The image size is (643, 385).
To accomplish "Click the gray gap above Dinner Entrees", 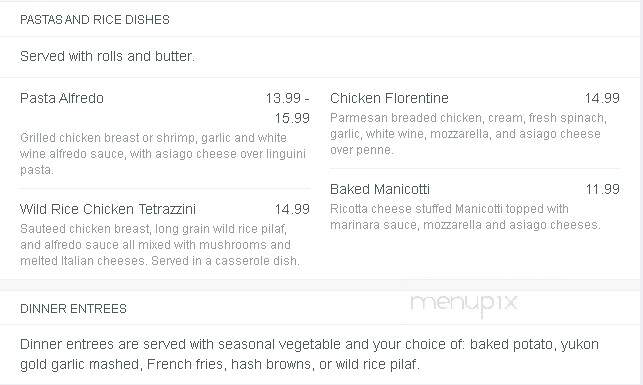I will 320,285.
